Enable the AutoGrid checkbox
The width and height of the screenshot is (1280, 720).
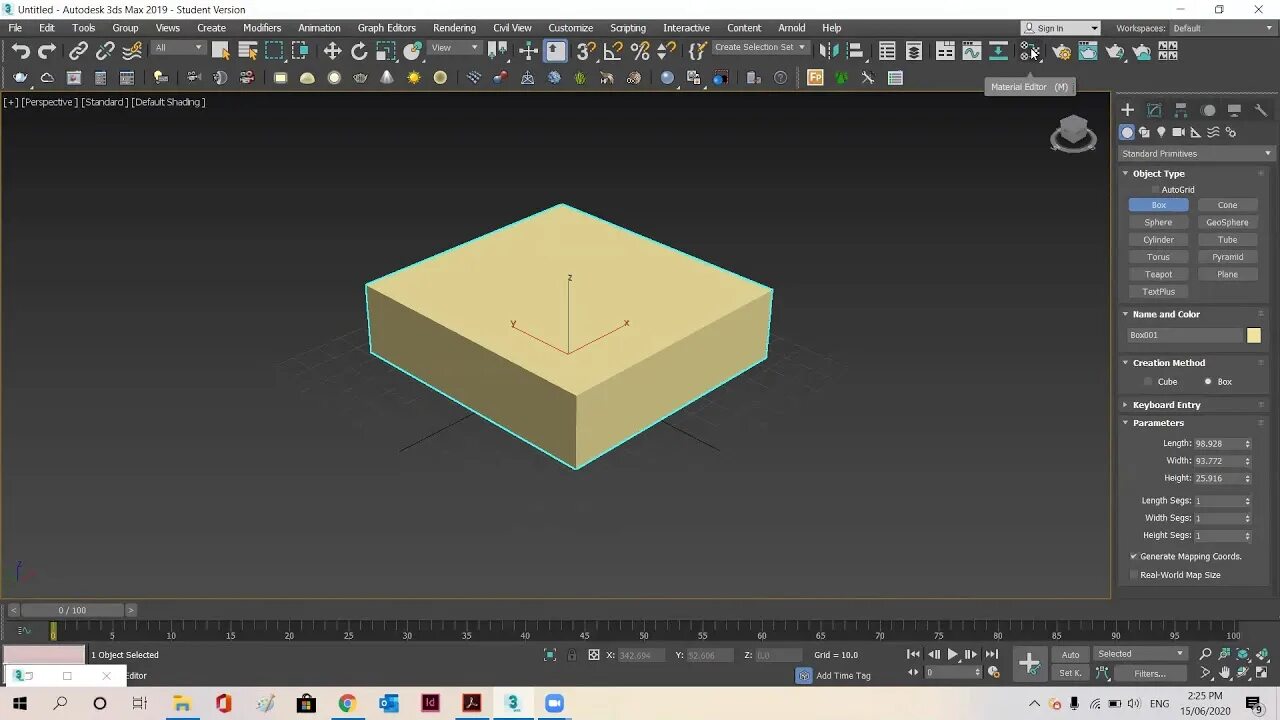coord(1155,190)
